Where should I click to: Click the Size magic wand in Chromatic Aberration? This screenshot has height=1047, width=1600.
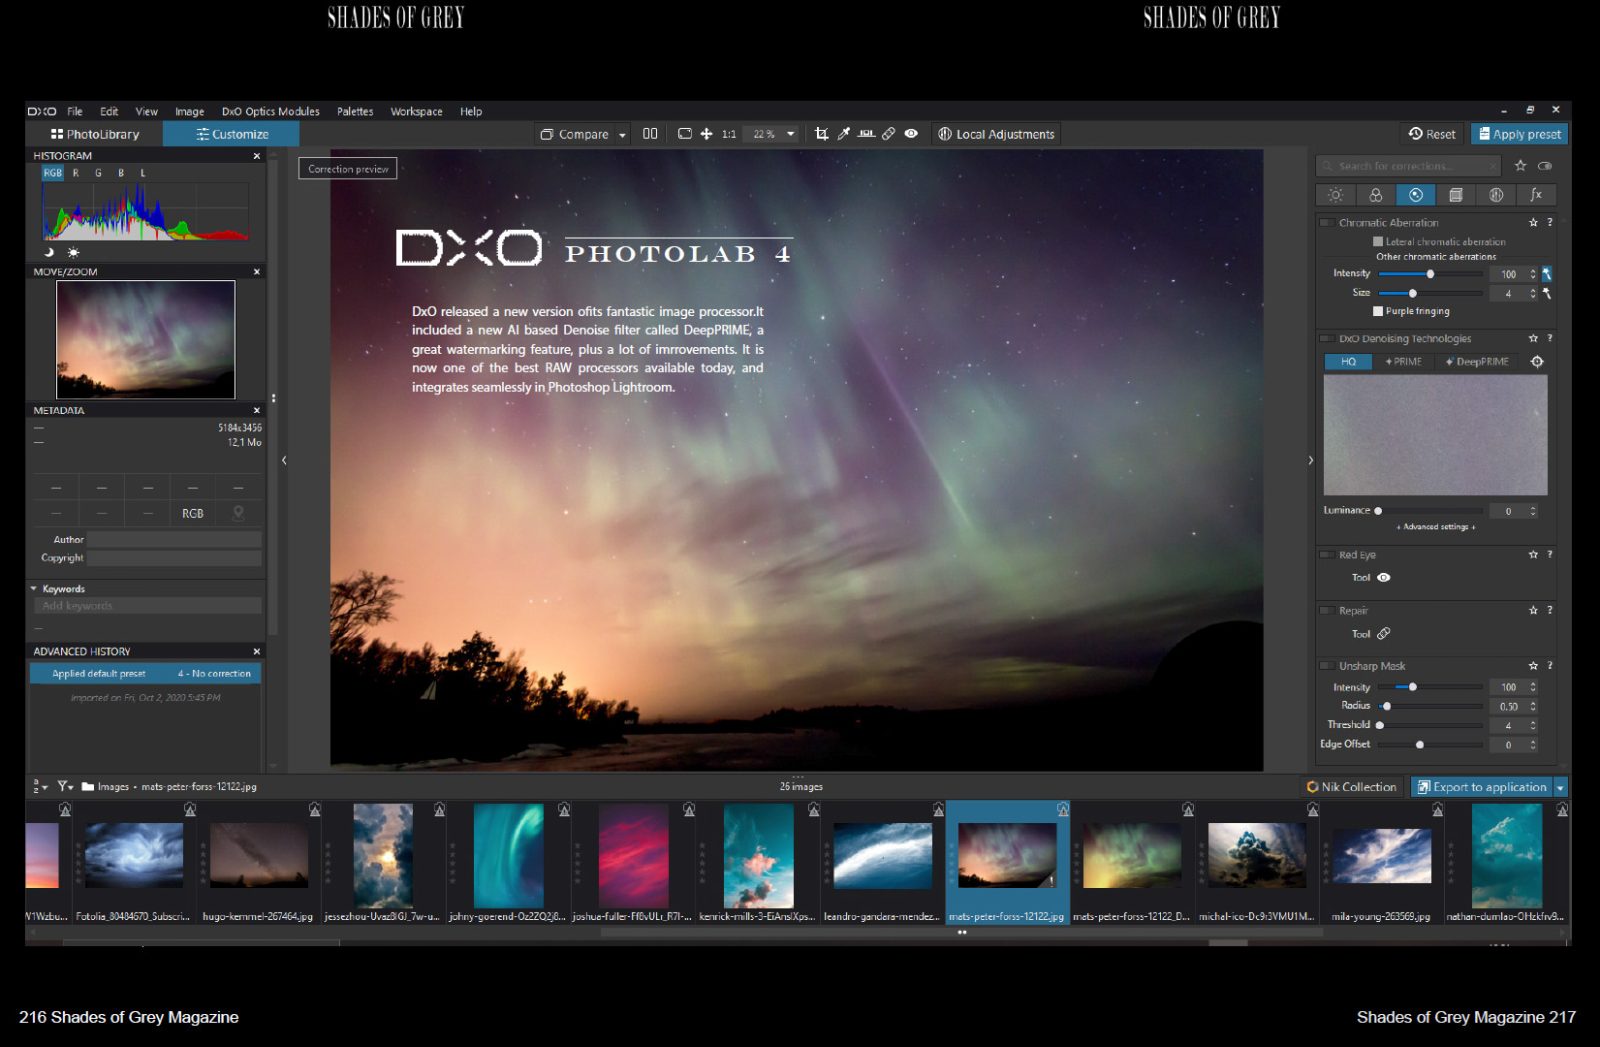pos(1547,293)
